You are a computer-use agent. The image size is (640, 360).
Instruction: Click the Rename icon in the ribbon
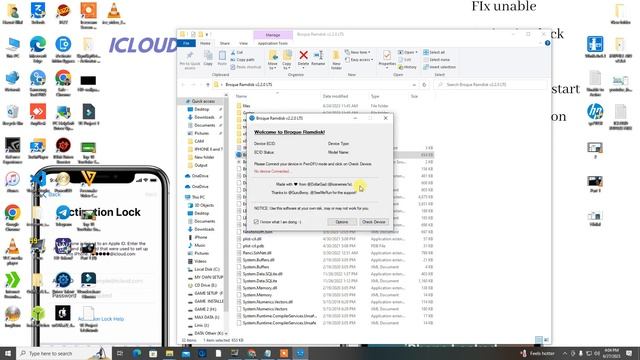click(318, 58)
